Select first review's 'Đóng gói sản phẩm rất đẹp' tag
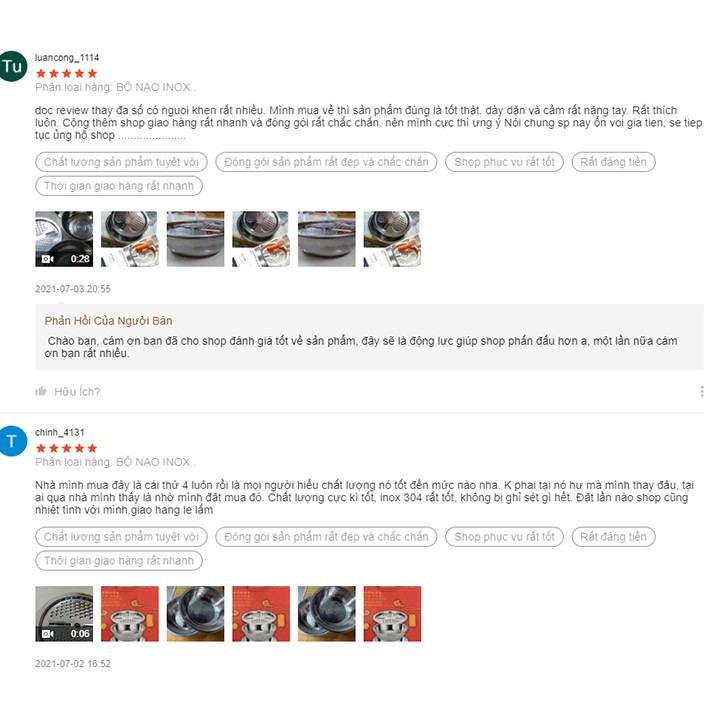 (x=326, y=162)
